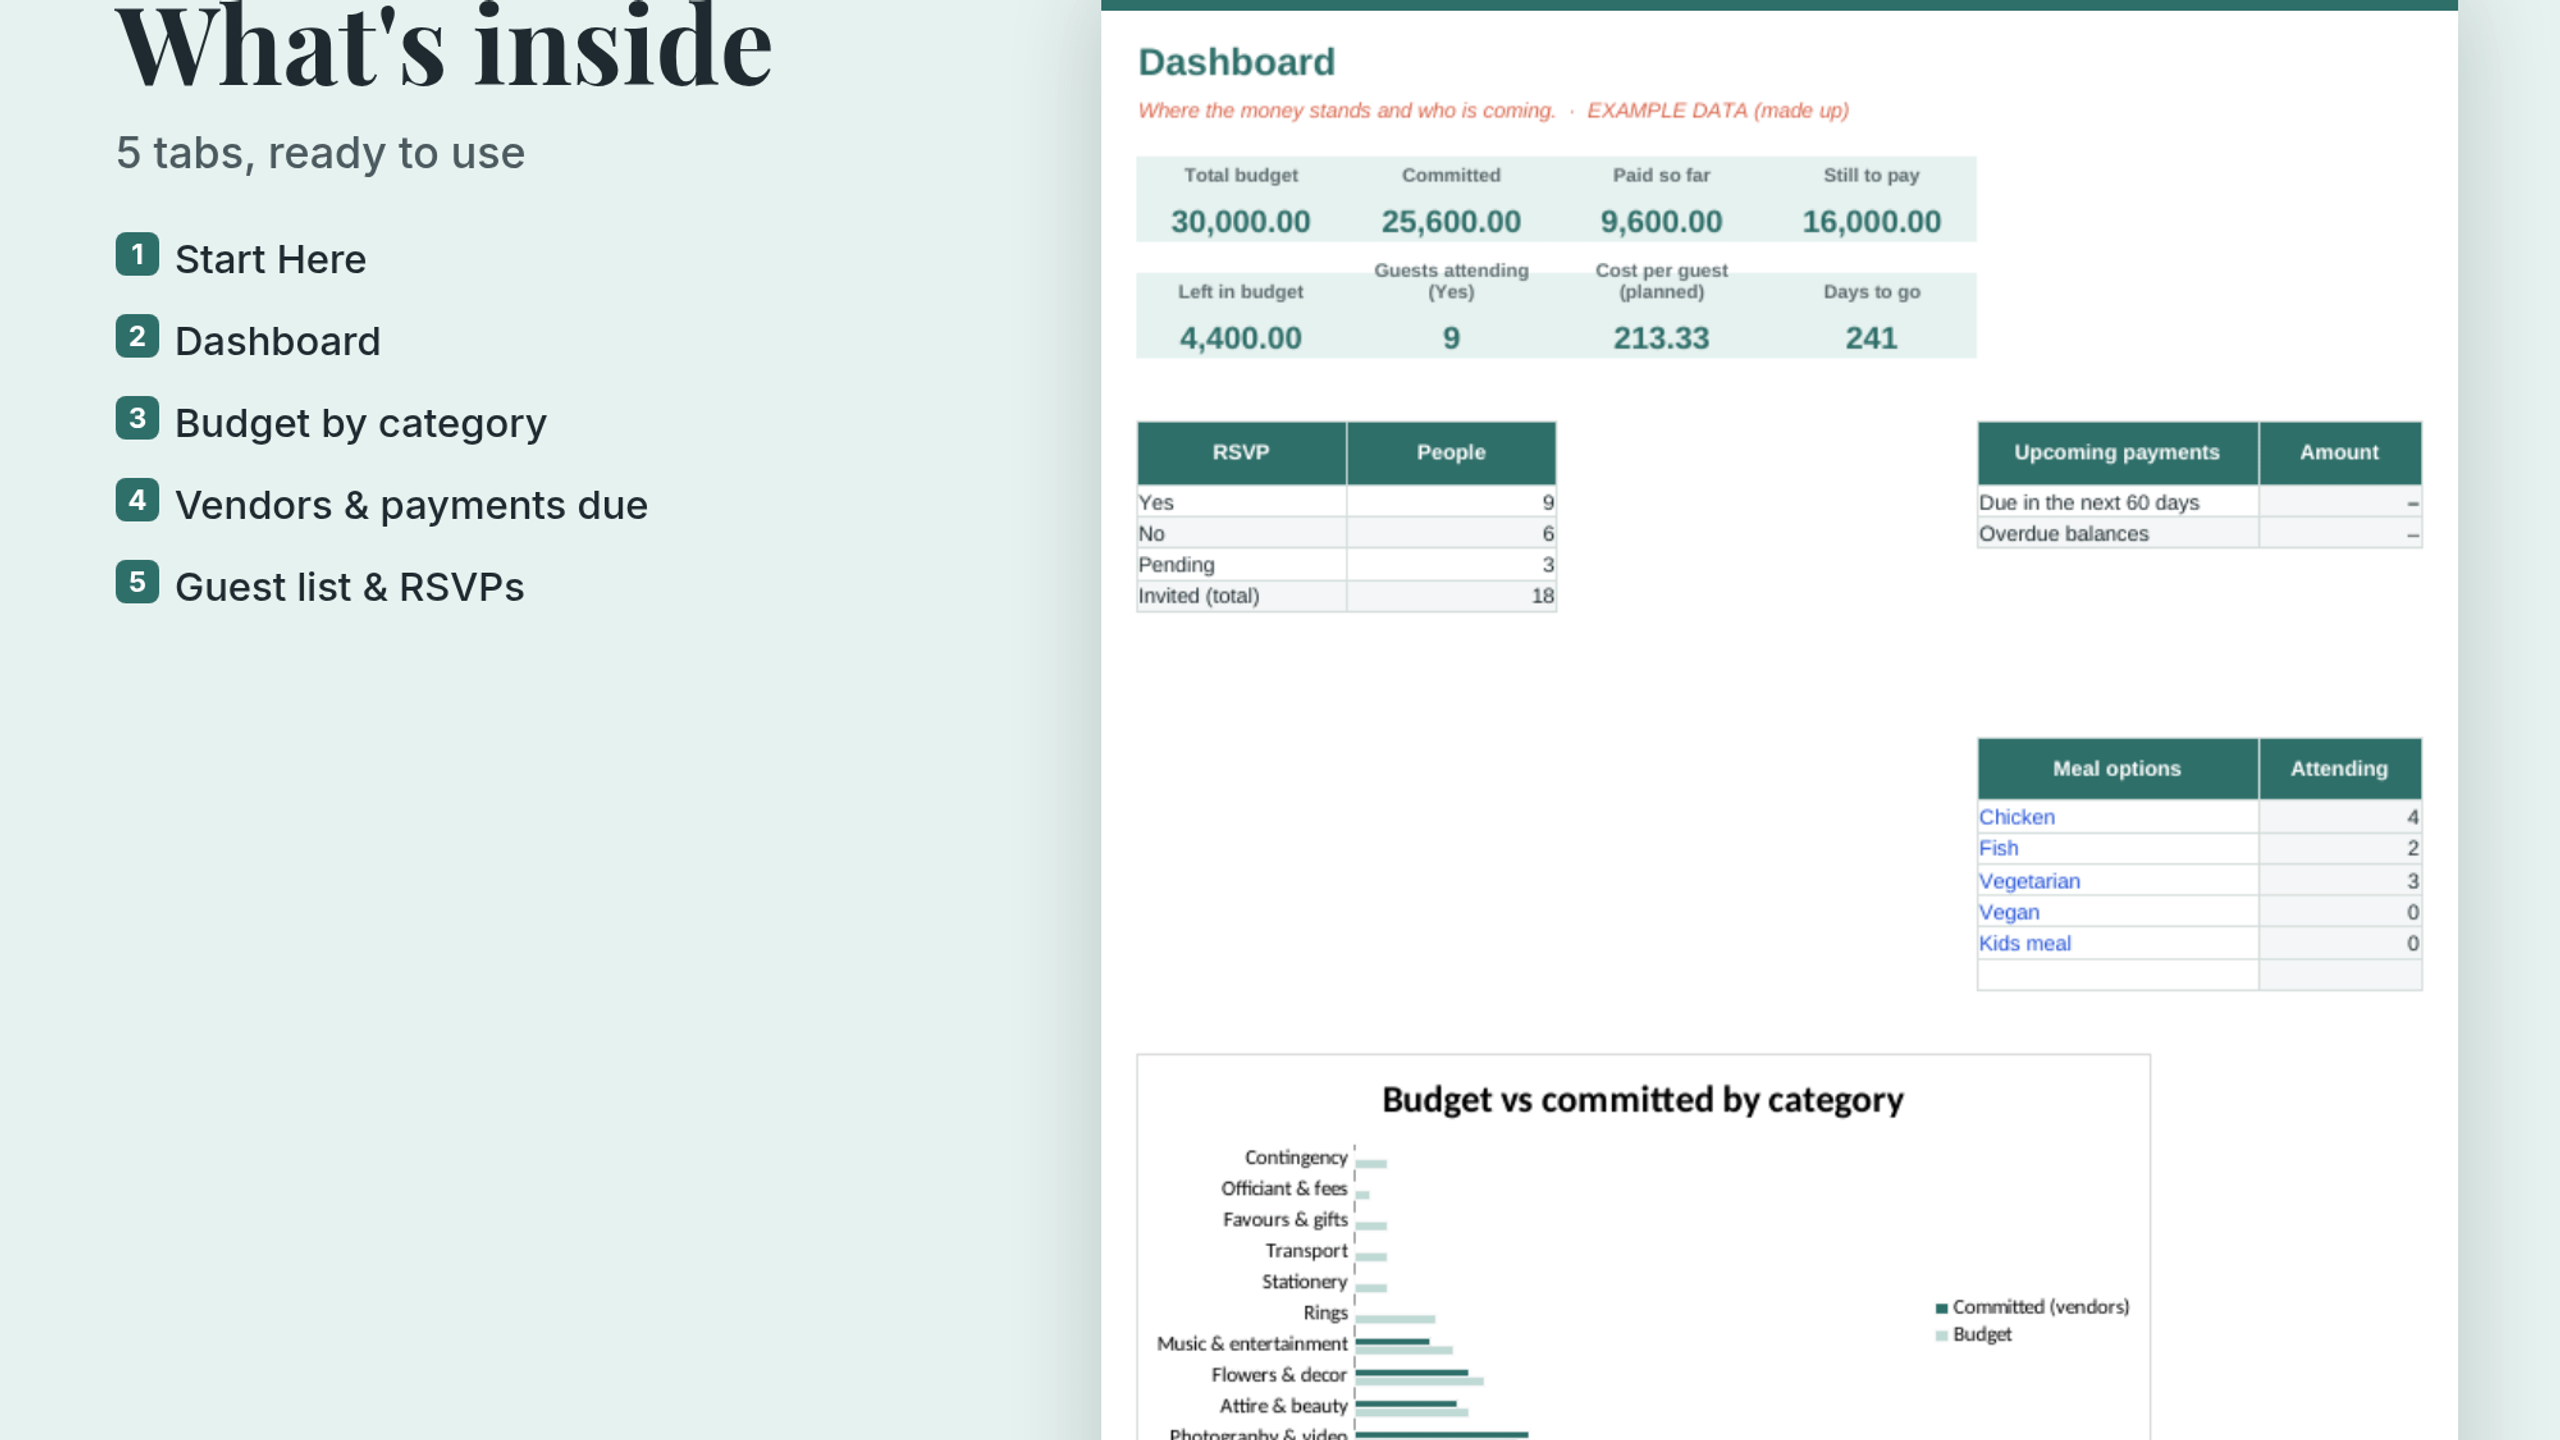Open the 'Vegetarian' meal option link
The image size is (2560, 1440).
(2029, 881)
